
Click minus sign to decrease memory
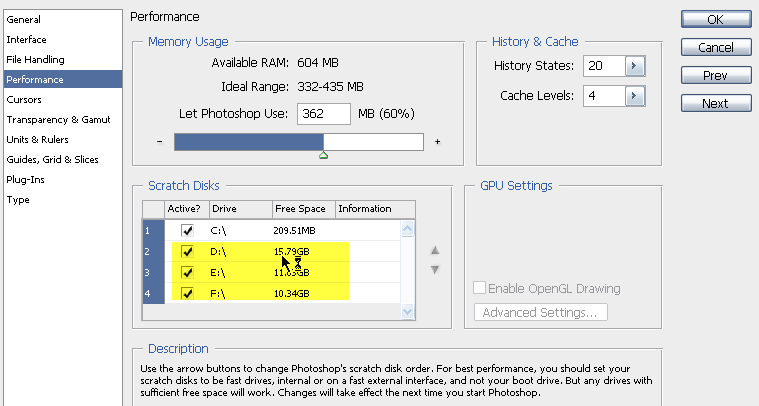pos(160,142)
